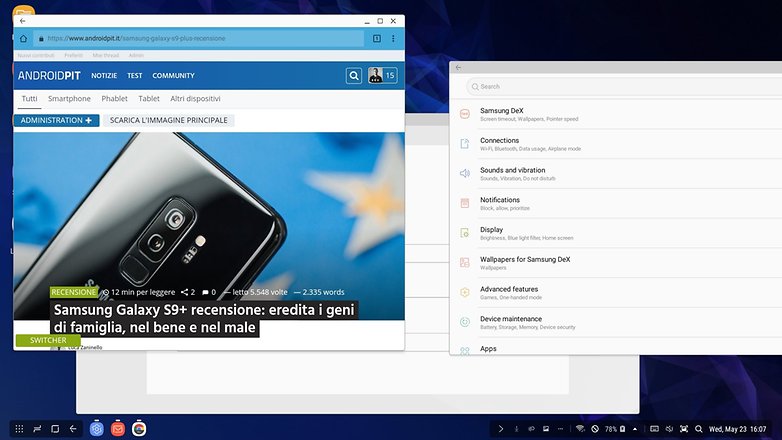The height and width of the screenshot is (440, 782).
Task: Open Display settings
Action: tap(616, 233)
